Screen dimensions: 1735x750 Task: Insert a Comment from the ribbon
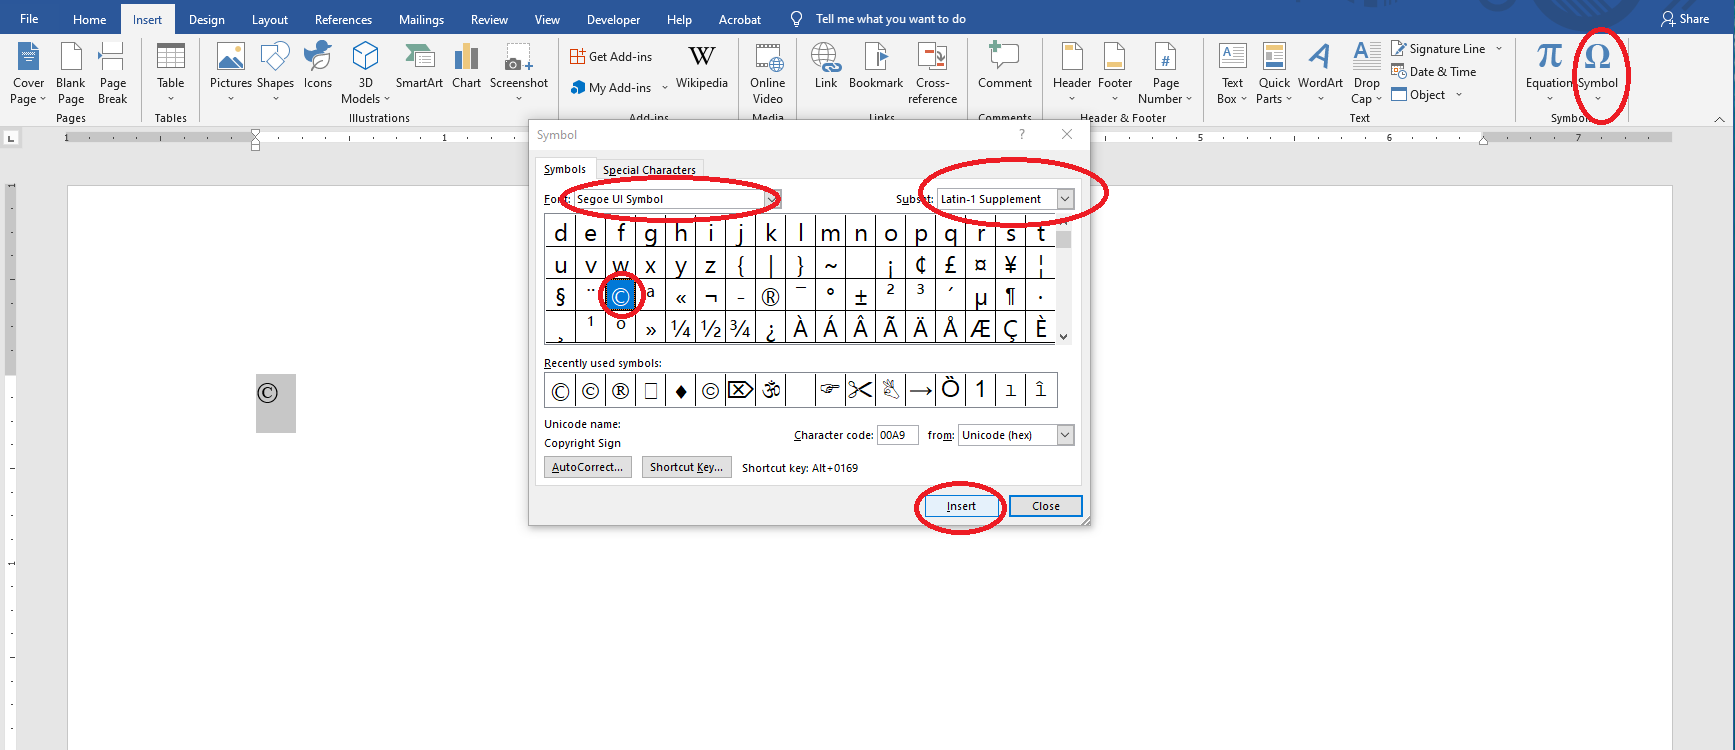(x=1004, y=68)
